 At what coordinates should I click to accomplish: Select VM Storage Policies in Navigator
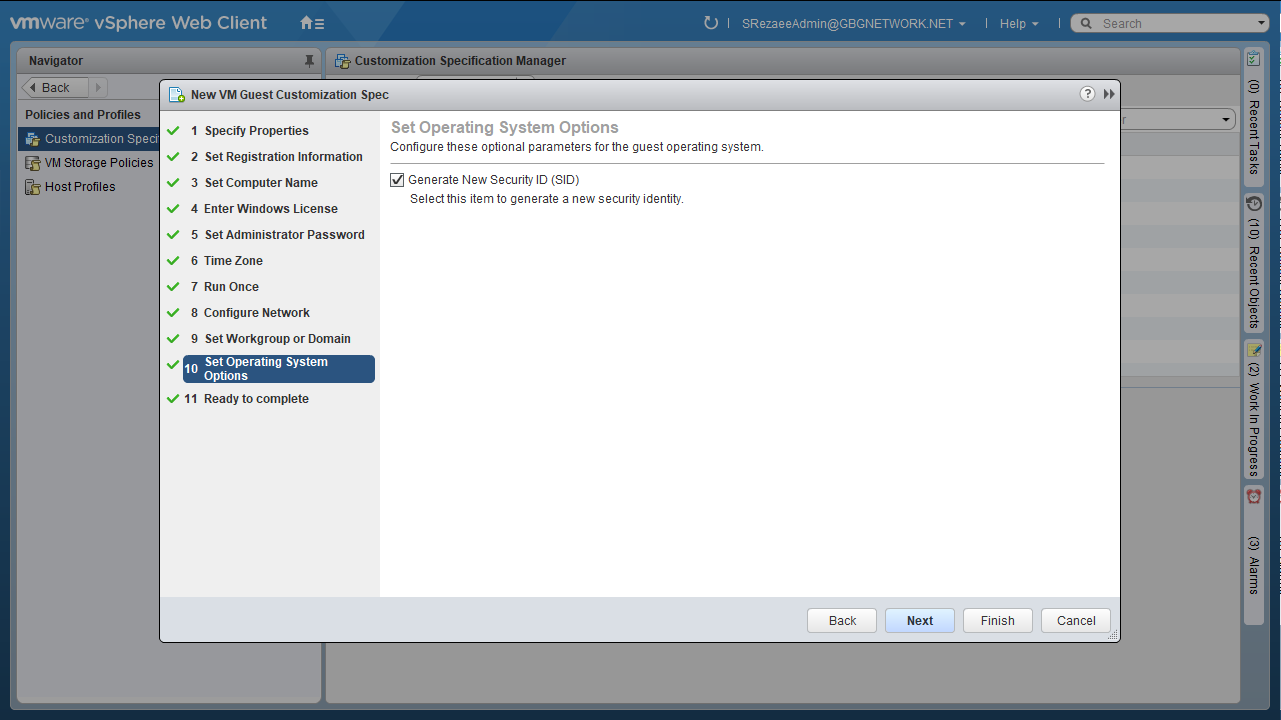[x=98, y=163]
